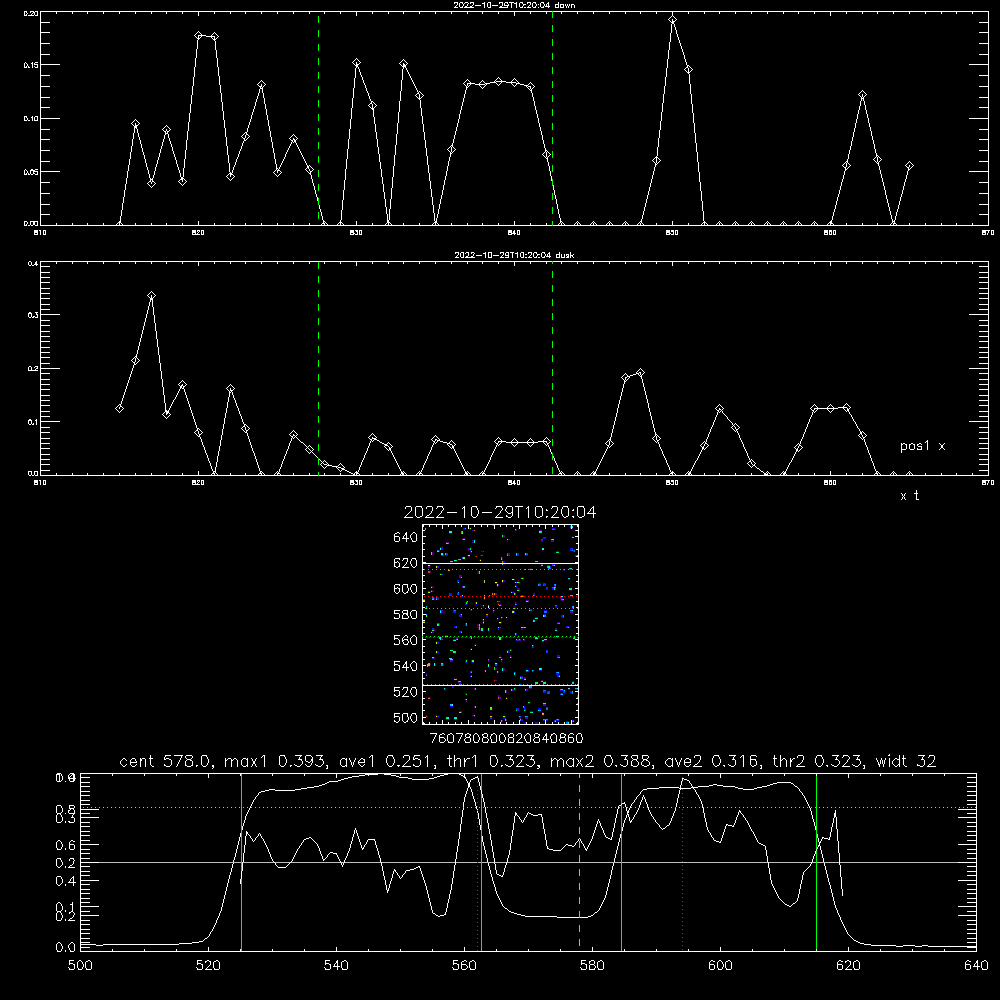The image size is (1000, 1000).
Task: Click the 'pos1 x' label
Action: click(x=922, y=446)
